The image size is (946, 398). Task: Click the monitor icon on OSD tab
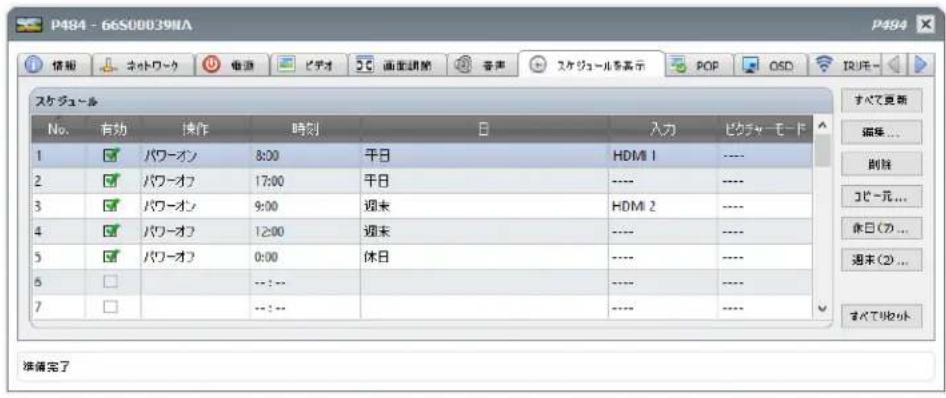(x=751, y=65)
